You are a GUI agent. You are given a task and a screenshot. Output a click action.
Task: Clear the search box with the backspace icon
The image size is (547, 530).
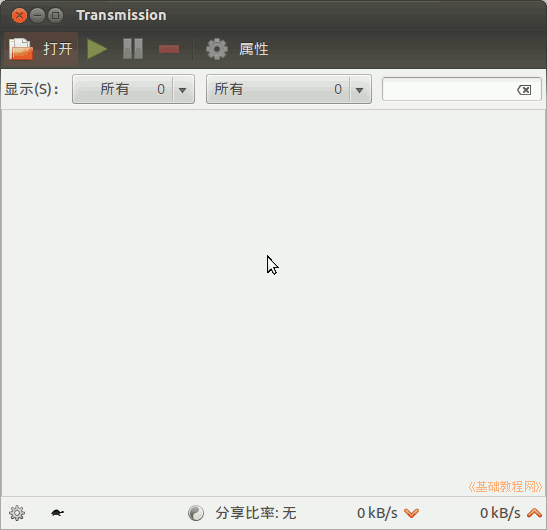pos(524,90)
